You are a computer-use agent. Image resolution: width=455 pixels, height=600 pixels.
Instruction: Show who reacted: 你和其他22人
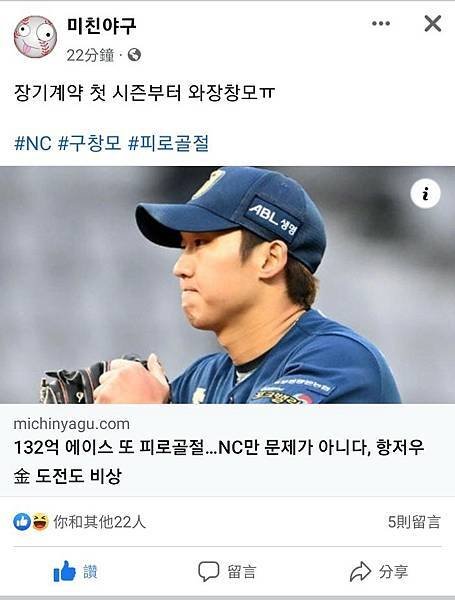tap(99, 522)
